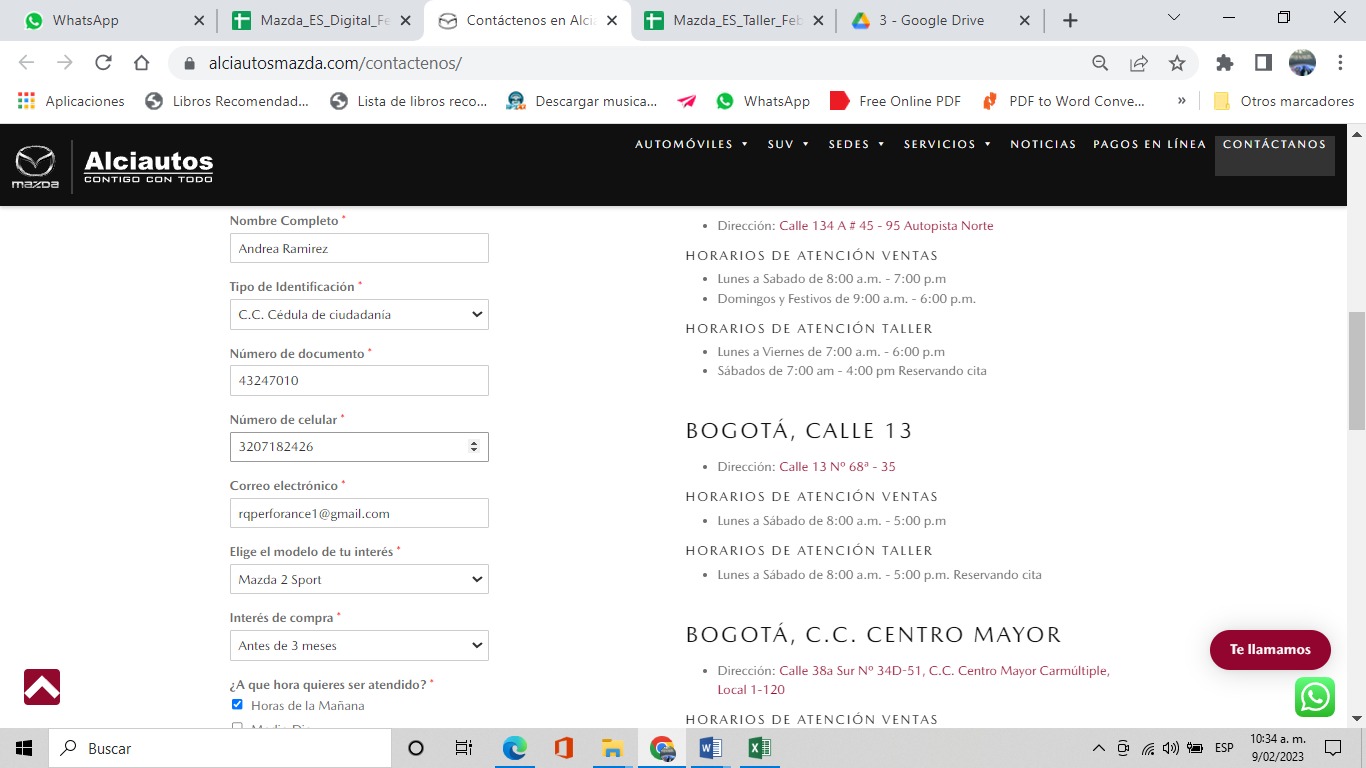Expand the SEDES nav menu
1366x768 pixels.
click(857, 144)
